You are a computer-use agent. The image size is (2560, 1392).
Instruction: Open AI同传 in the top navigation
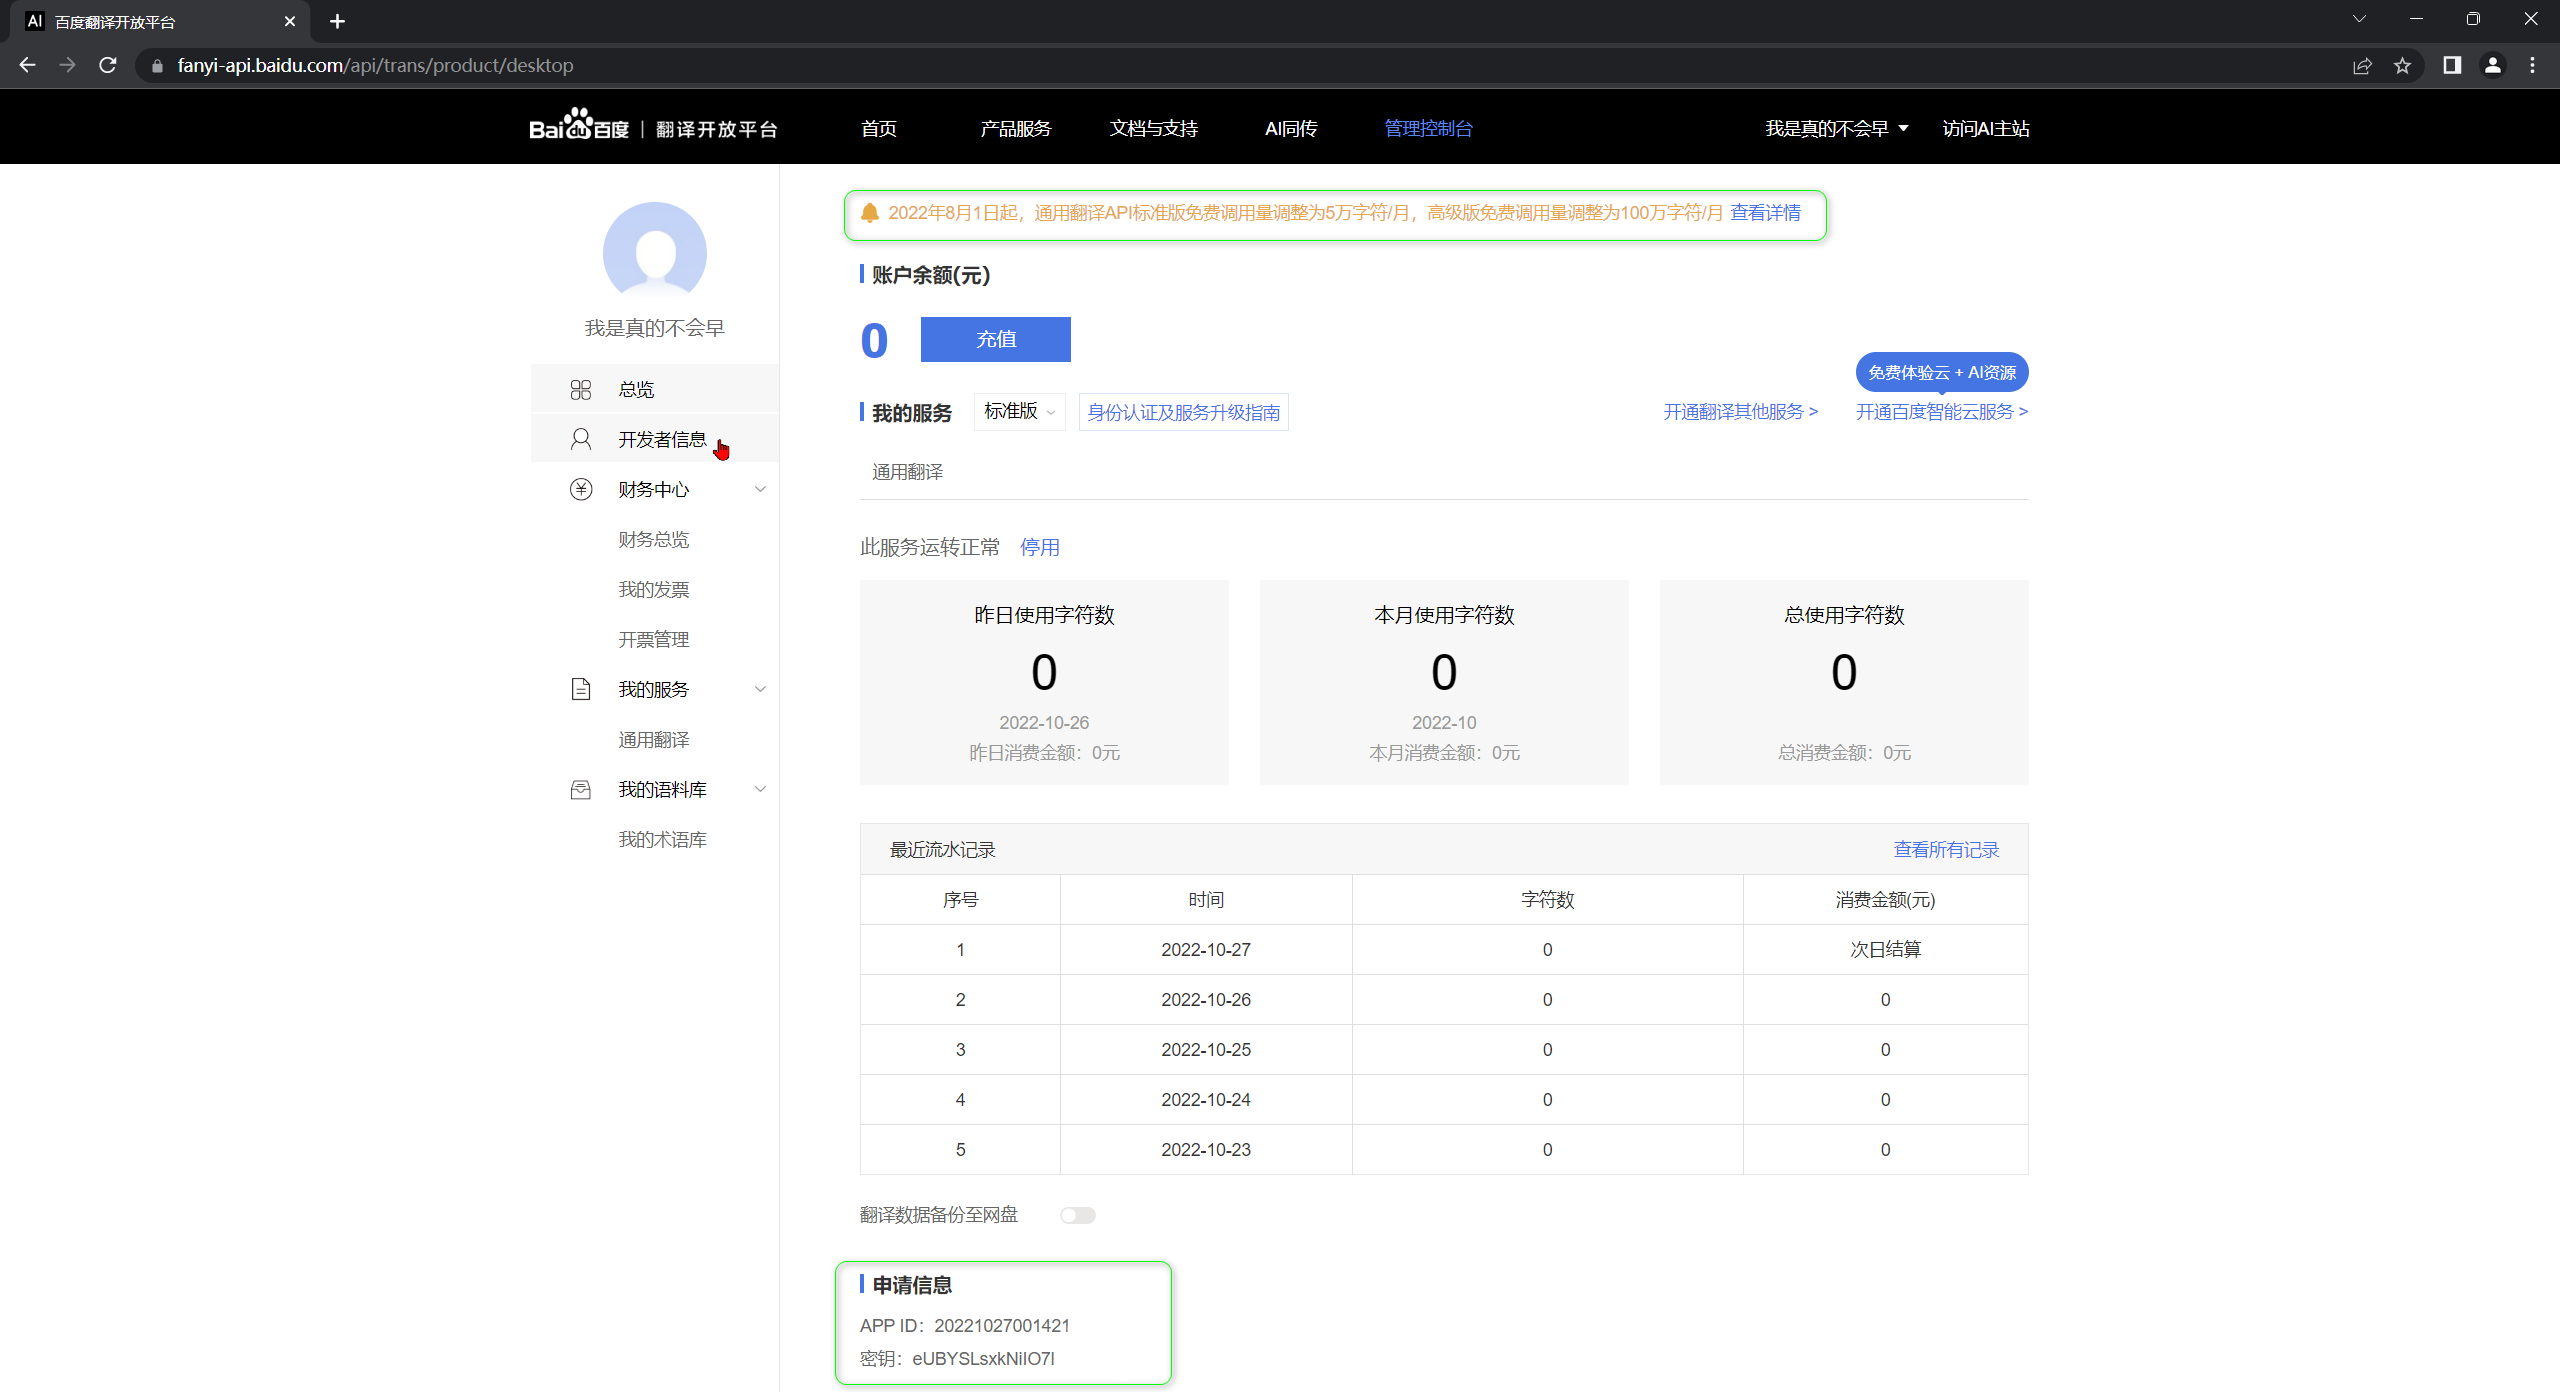pos(1291,128)
